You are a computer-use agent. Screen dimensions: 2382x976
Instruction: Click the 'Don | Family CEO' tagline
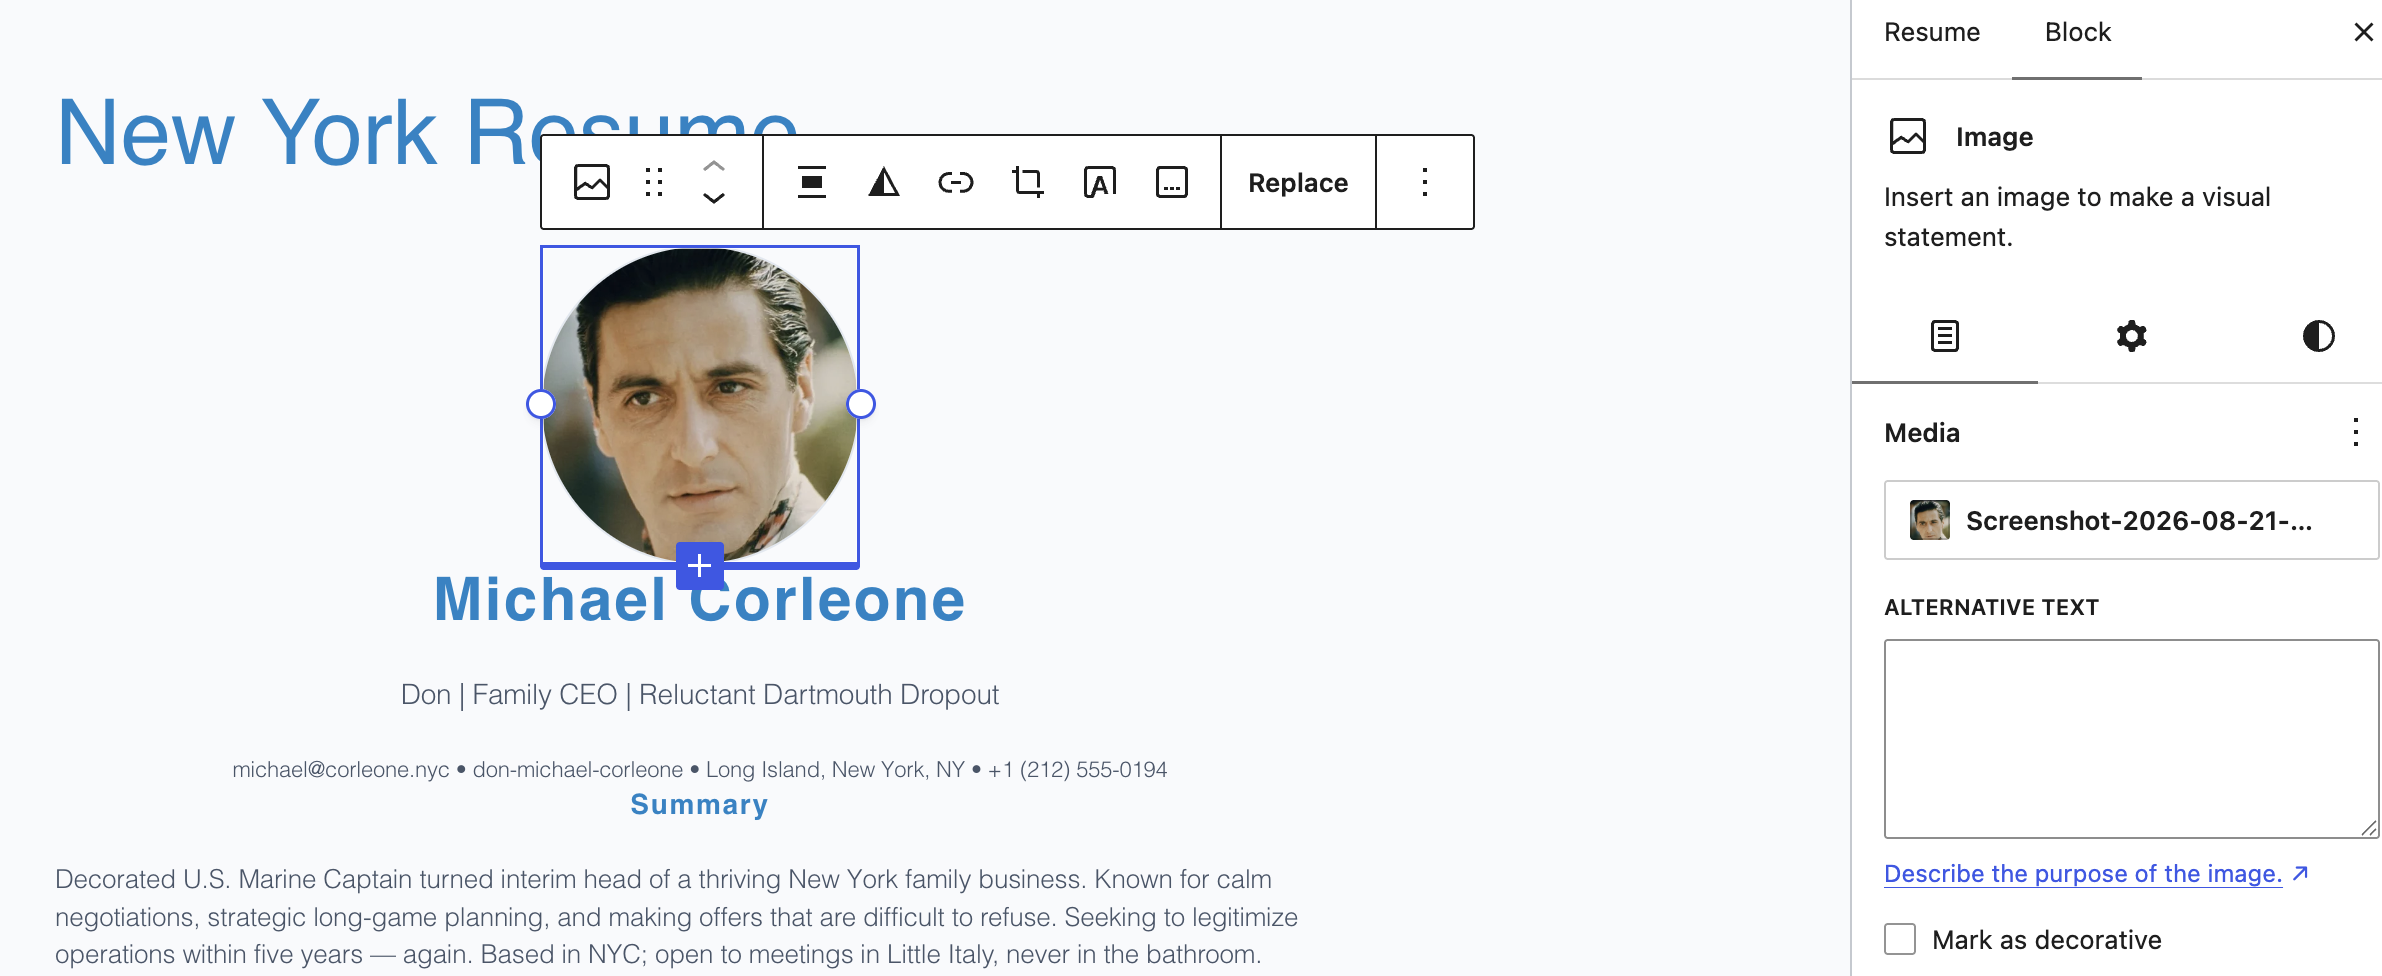pos(700,694)
